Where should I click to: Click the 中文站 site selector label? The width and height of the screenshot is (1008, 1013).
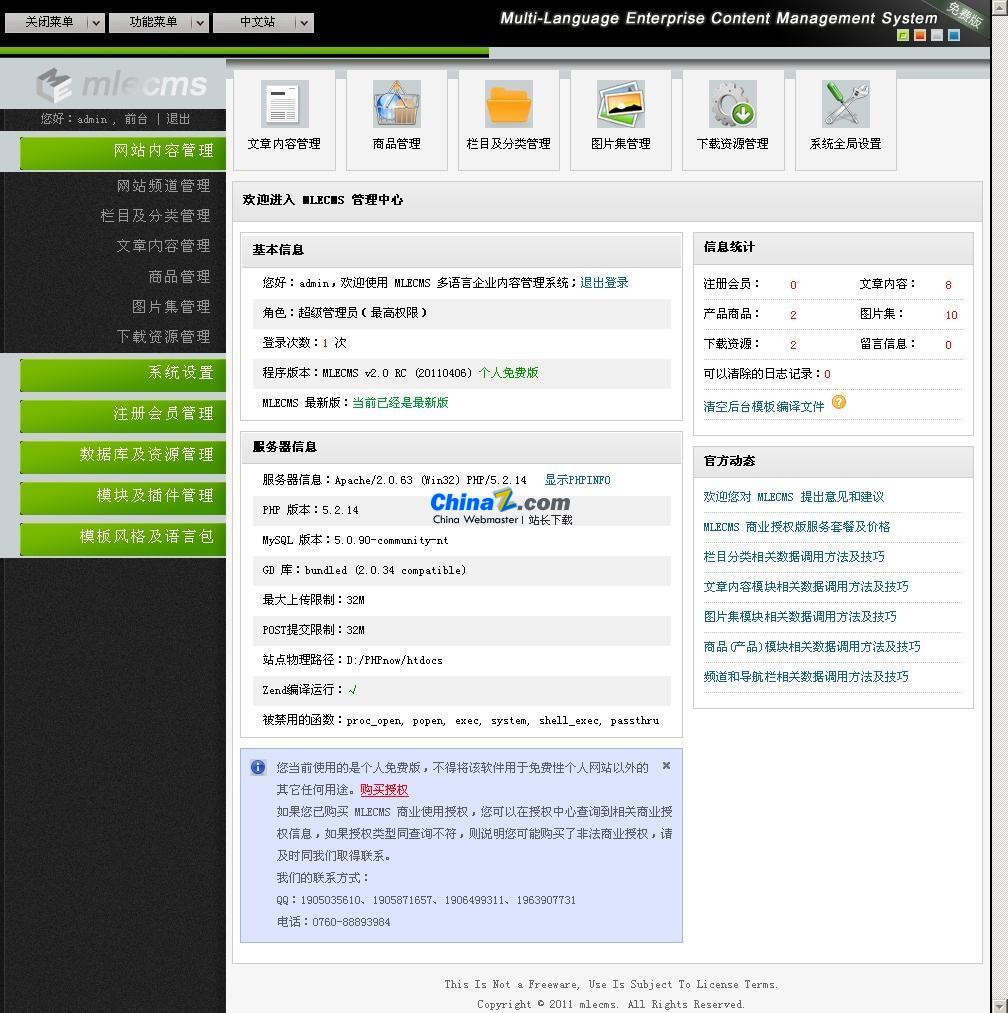point(257,22)
